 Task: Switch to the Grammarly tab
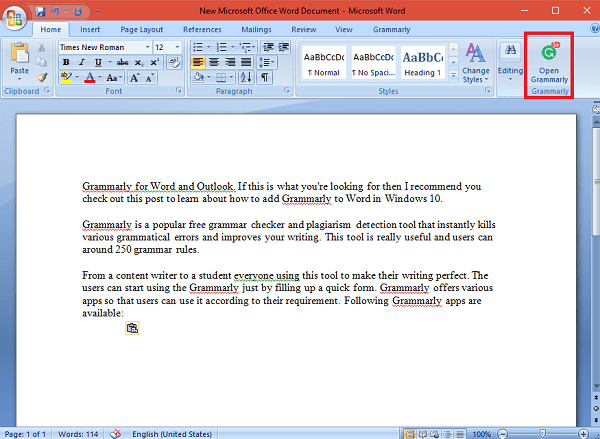391,29
